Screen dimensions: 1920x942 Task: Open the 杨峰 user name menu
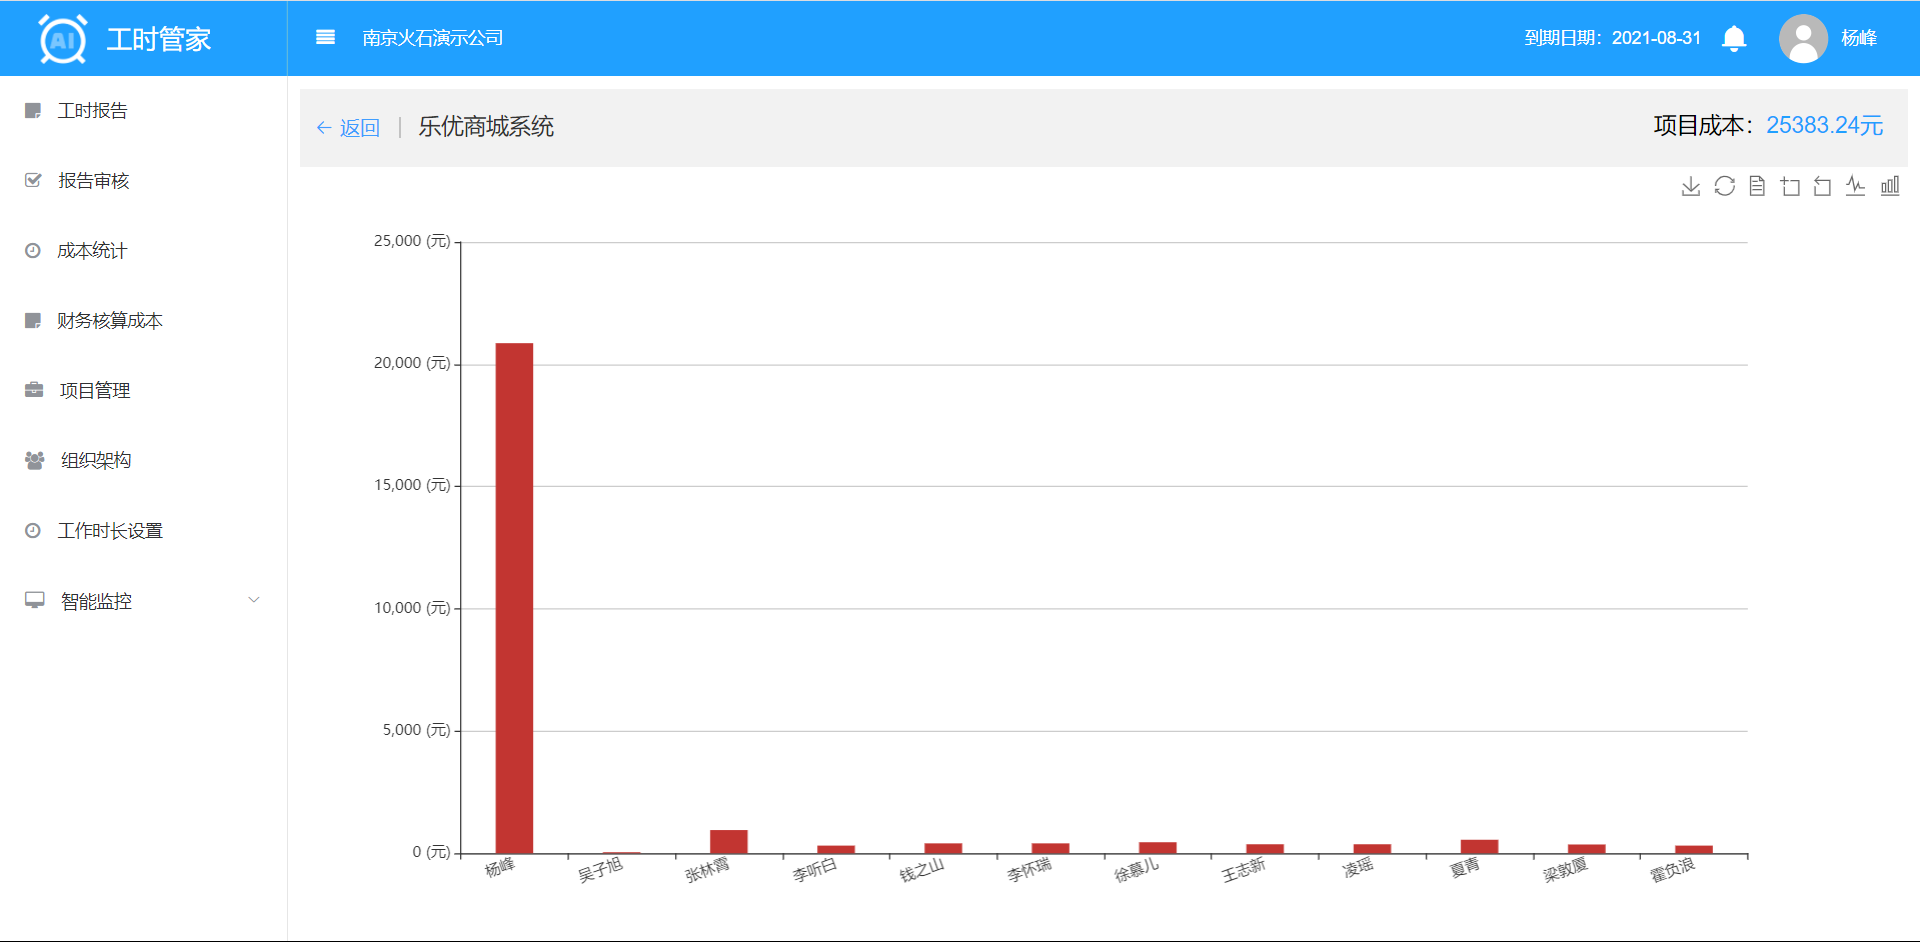click(x=1859, y=38)
